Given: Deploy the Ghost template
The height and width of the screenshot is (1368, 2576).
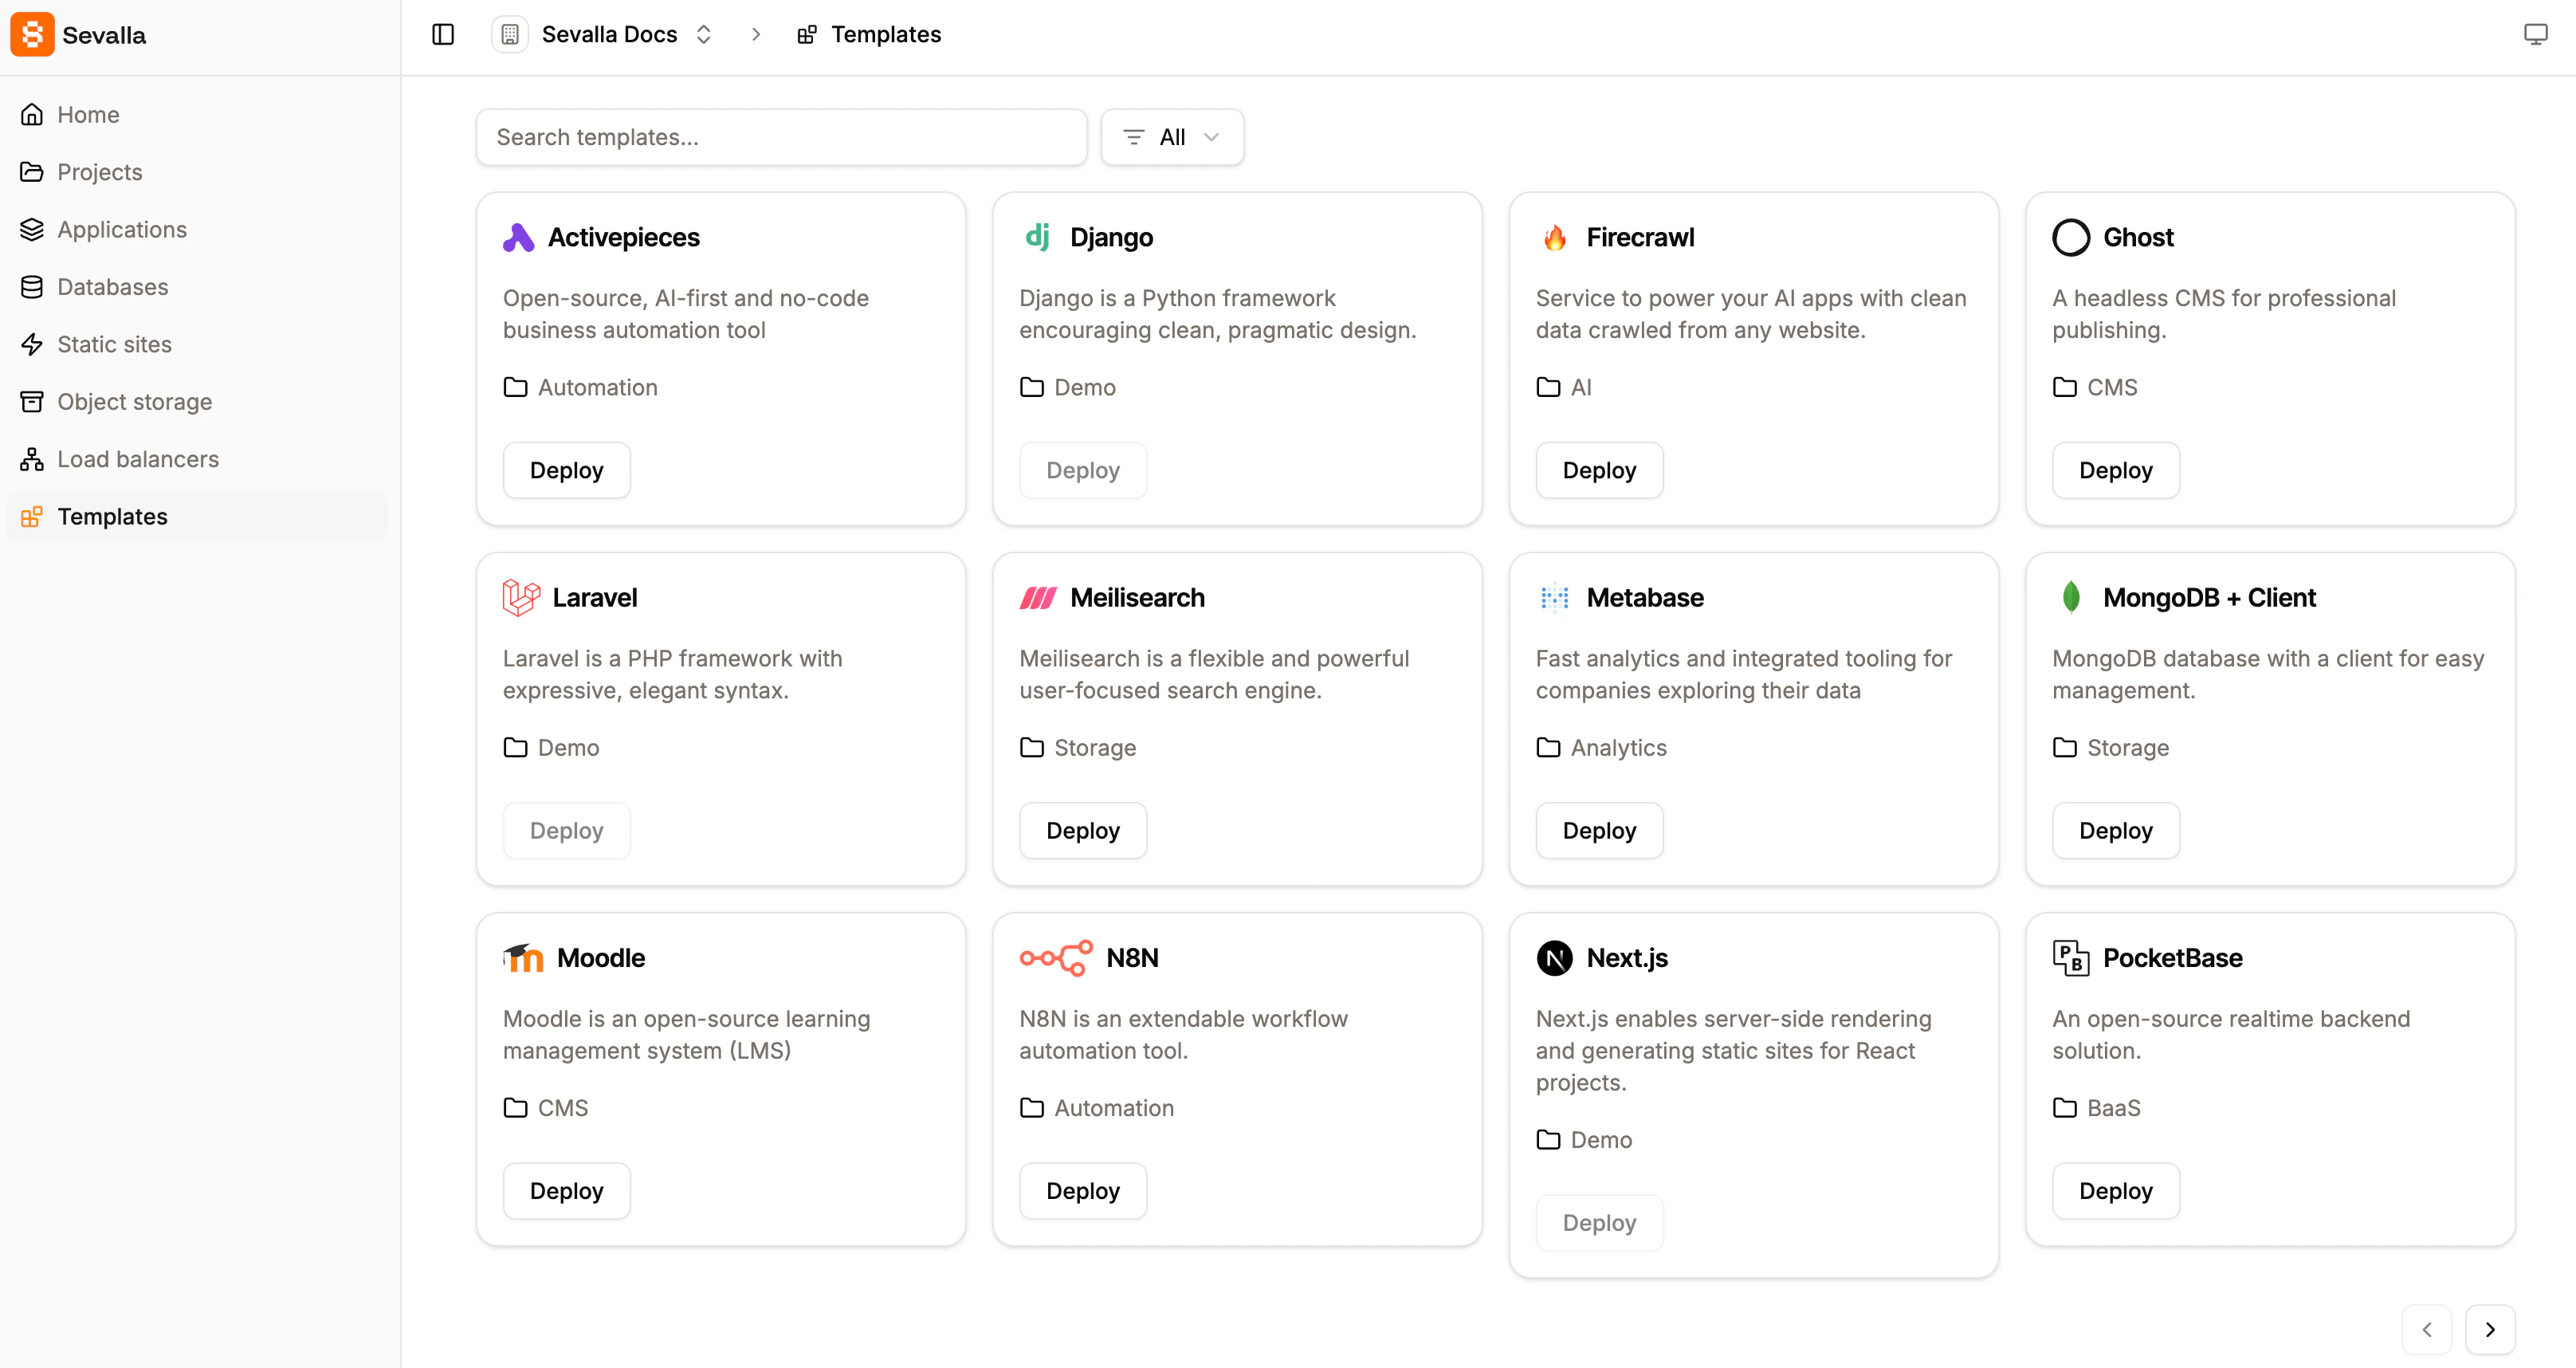Looking at the screenshot, I should 2116,470.
